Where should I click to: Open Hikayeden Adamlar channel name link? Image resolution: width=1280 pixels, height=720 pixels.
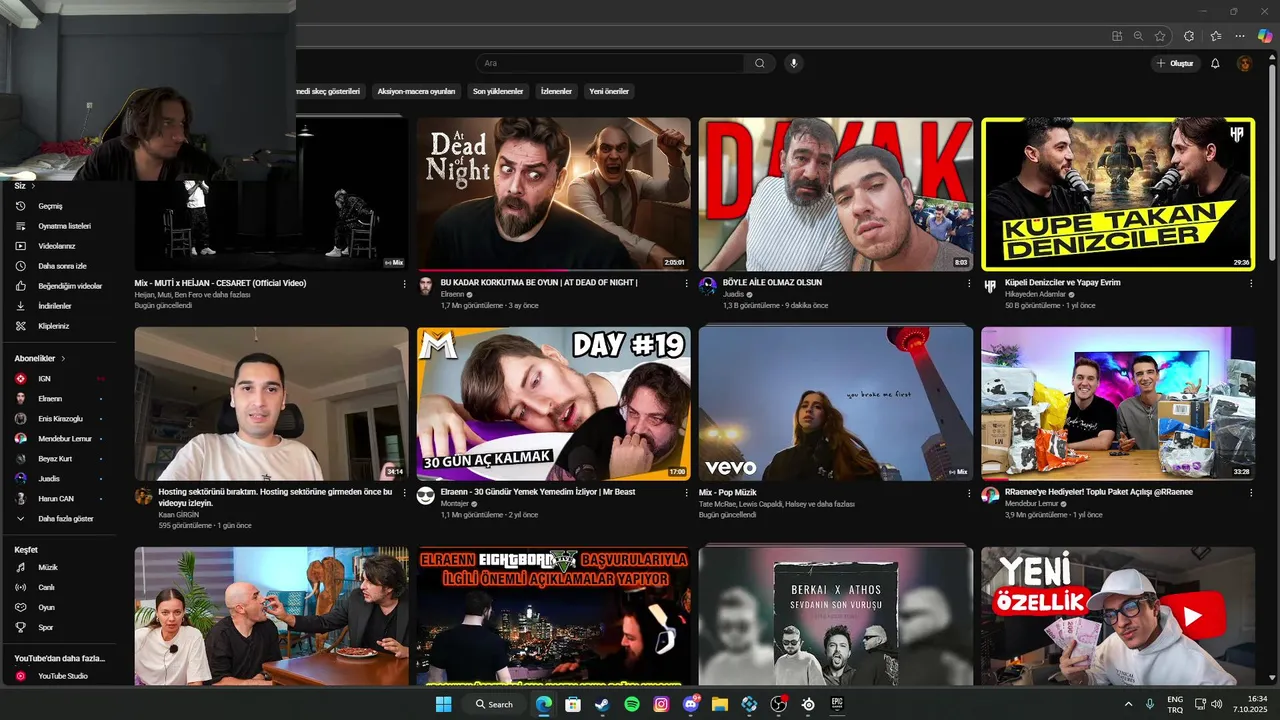click(1035, 294)
